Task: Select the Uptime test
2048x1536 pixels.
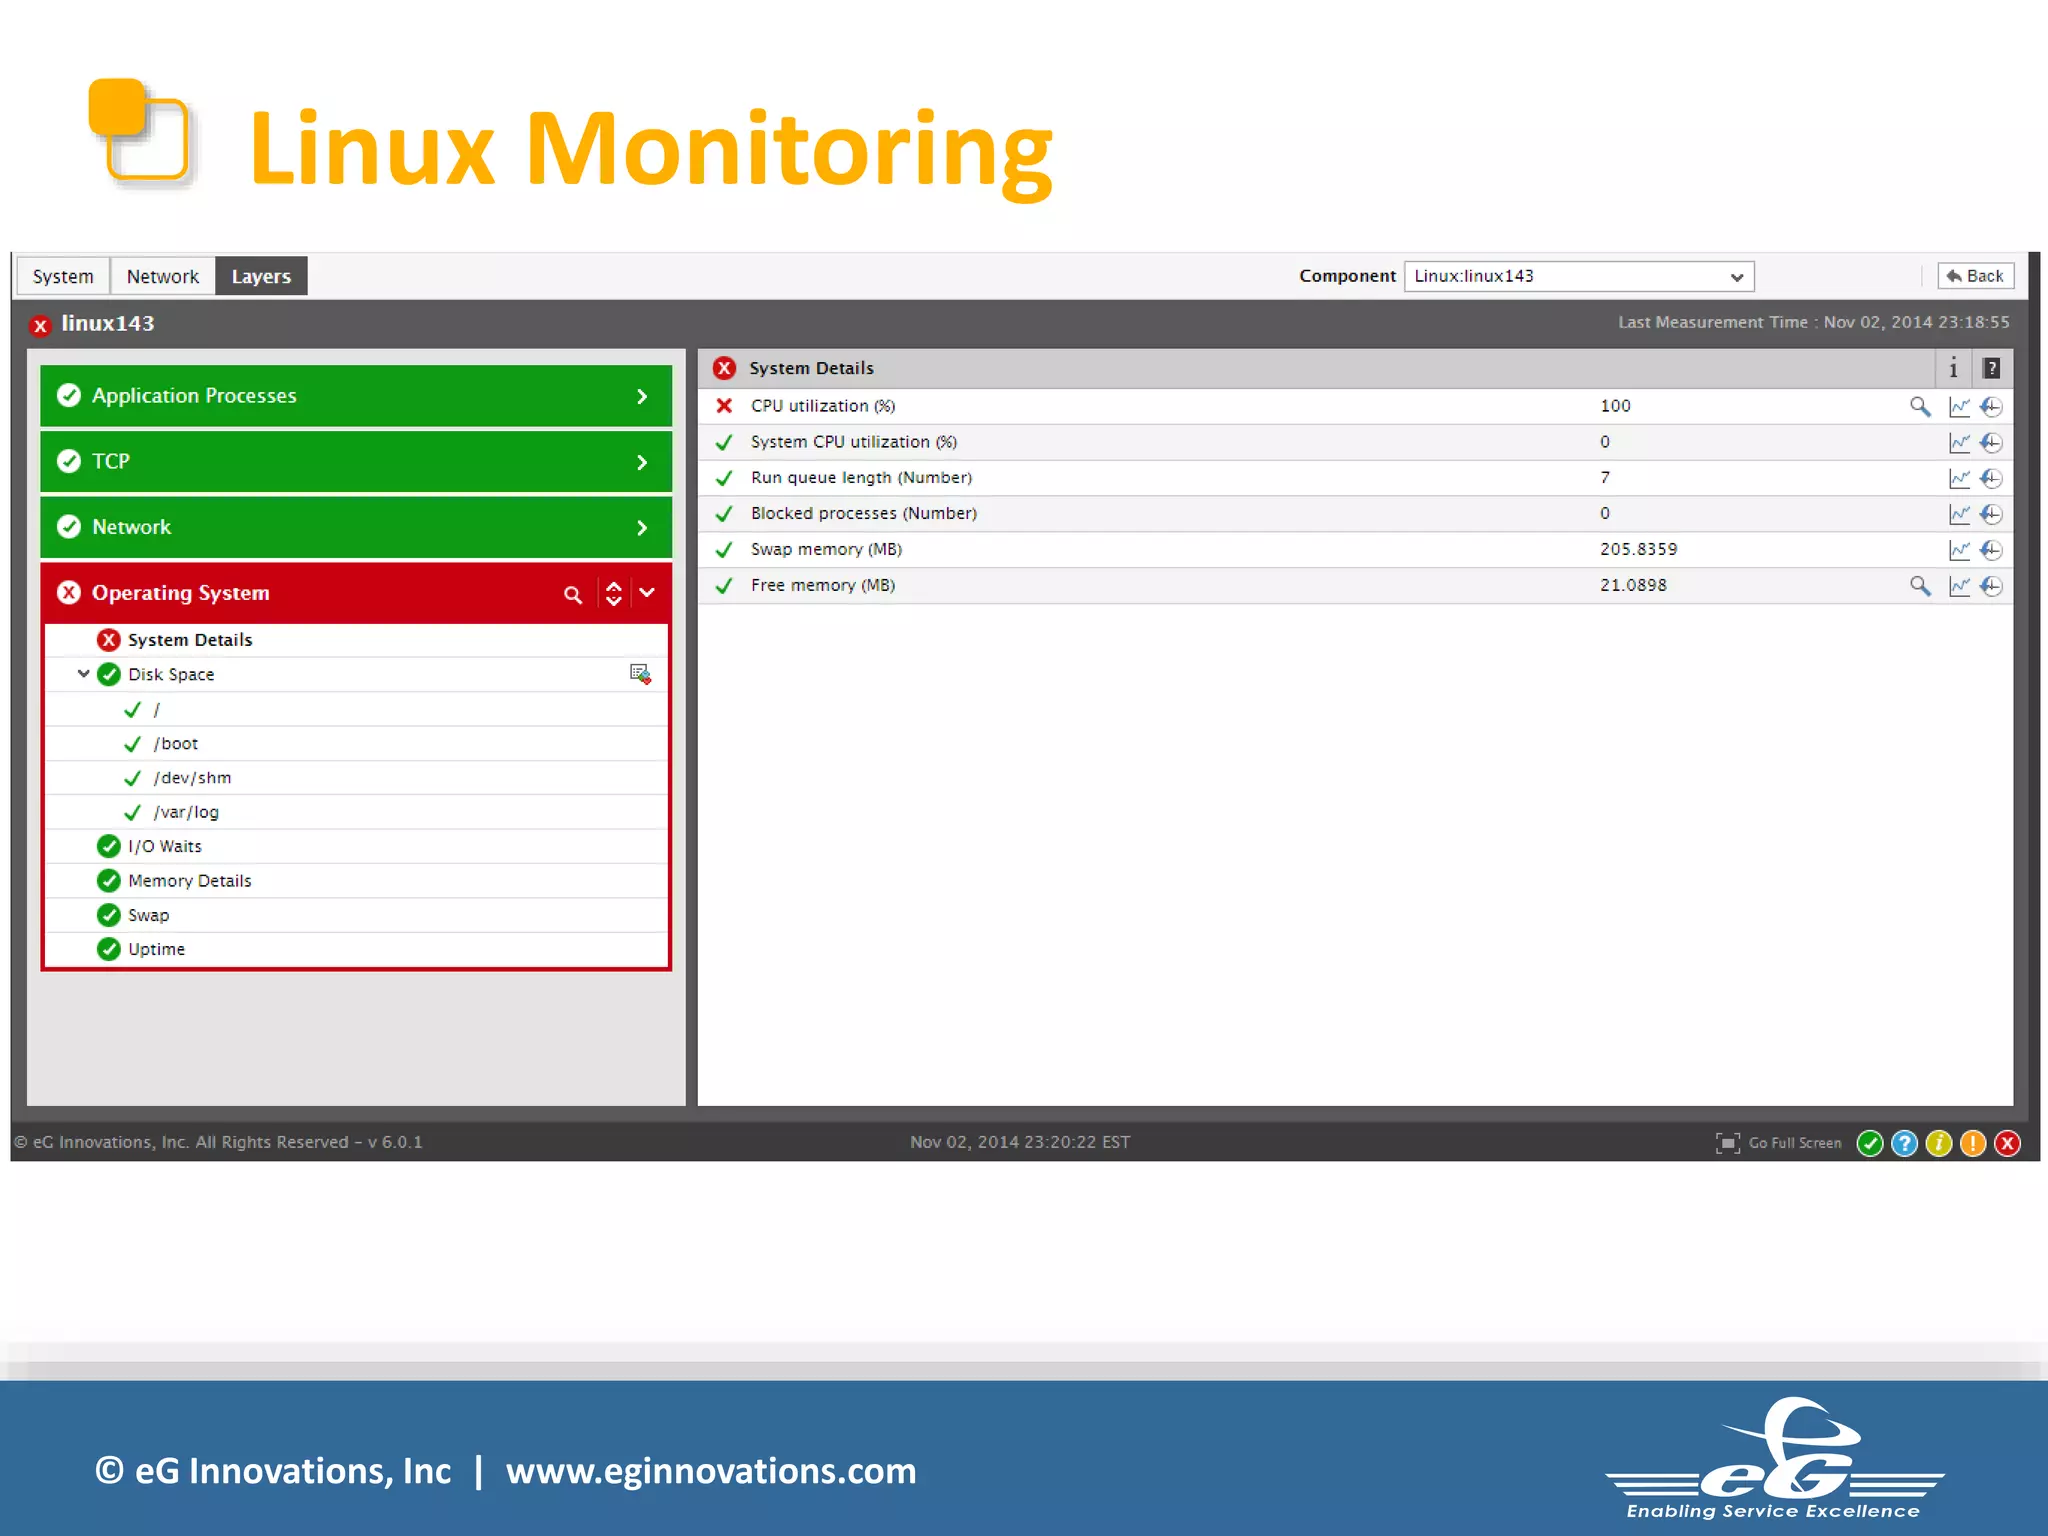Action: (x=156, y=950)
